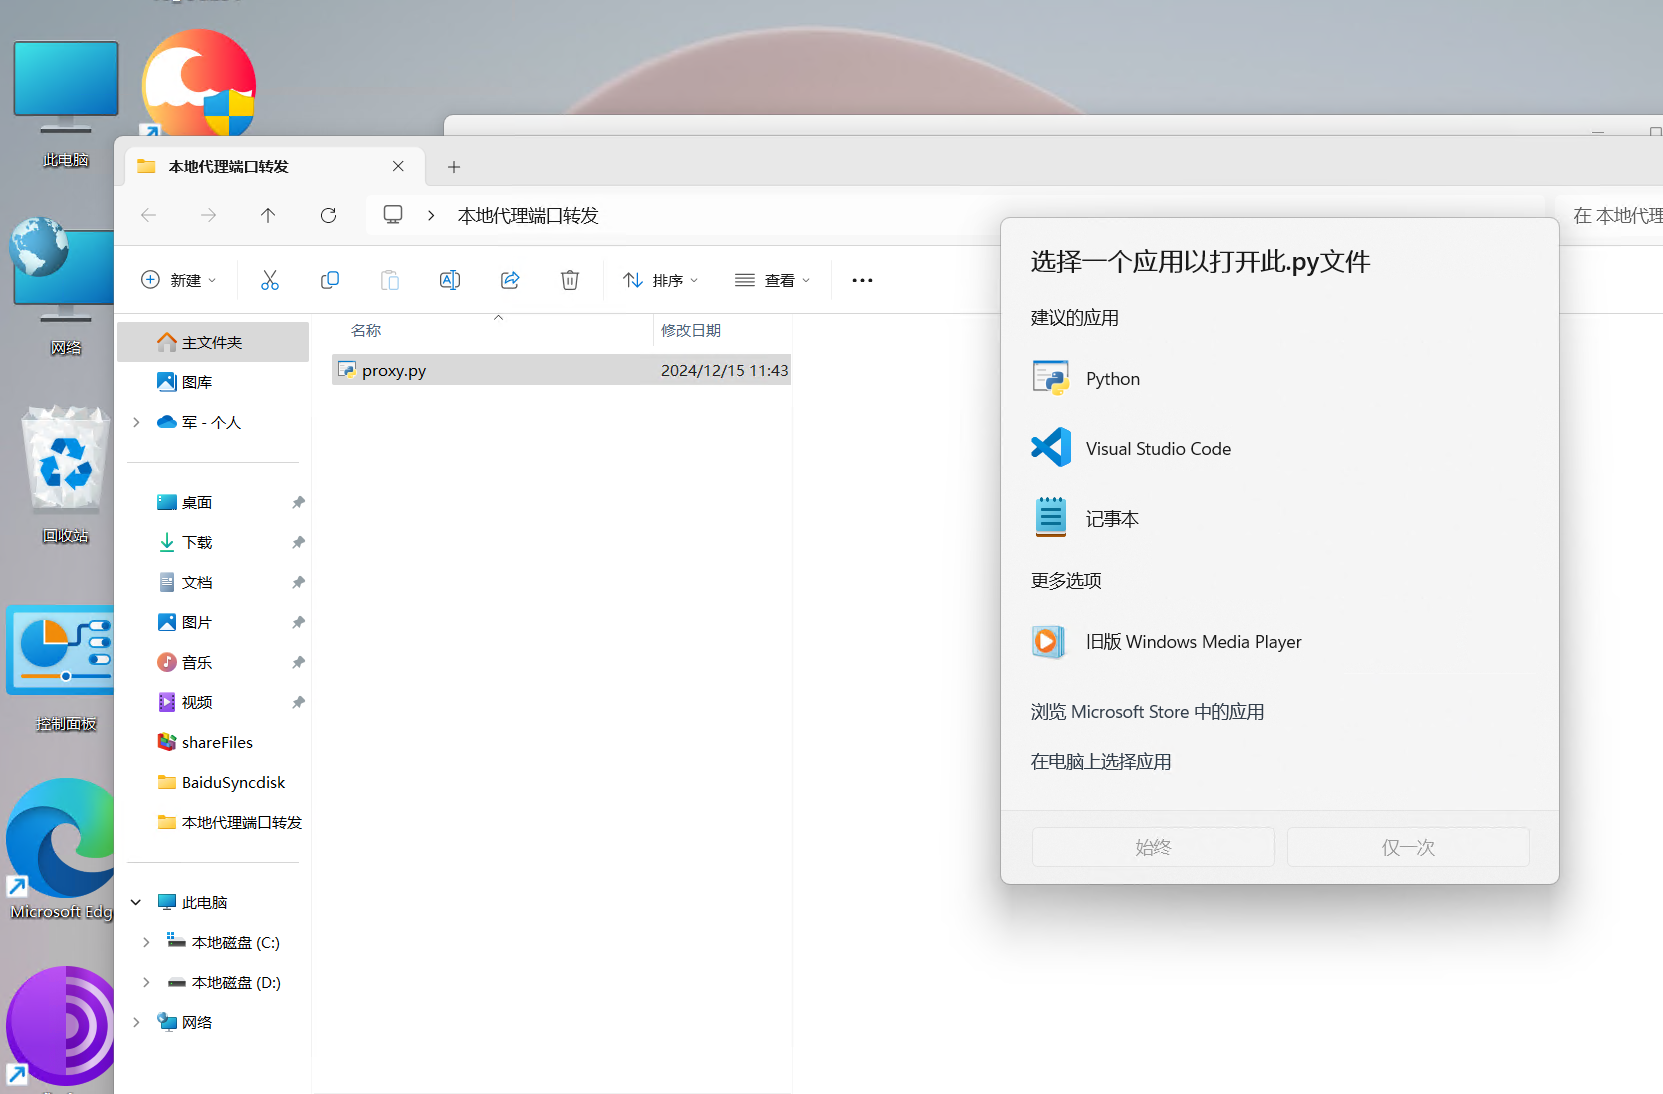Click the Paste icon in the toolbar
Screen dimensions: 1663x1094
point(389,280)
